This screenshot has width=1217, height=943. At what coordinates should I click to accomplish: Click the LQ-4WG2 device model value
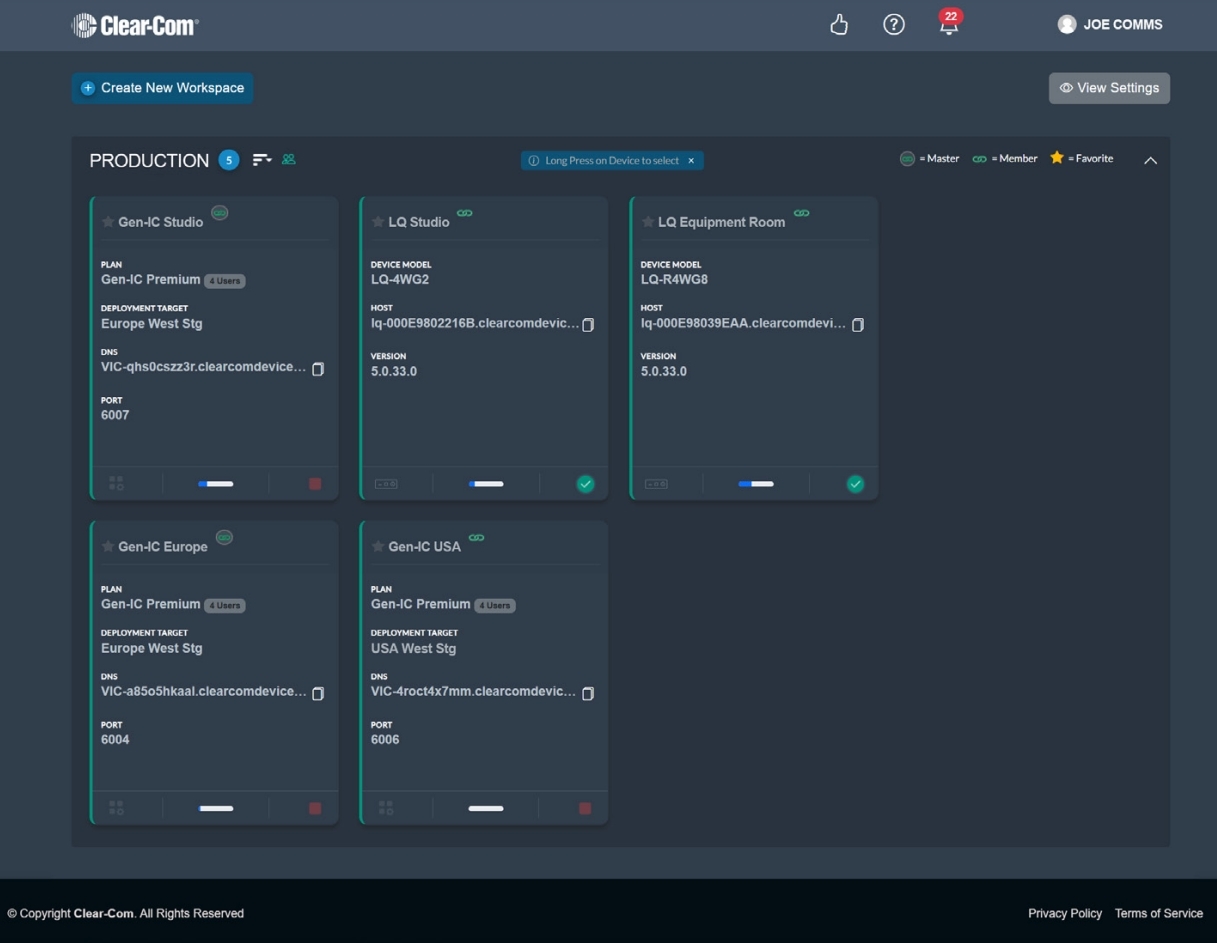click(x=400, y=280)
